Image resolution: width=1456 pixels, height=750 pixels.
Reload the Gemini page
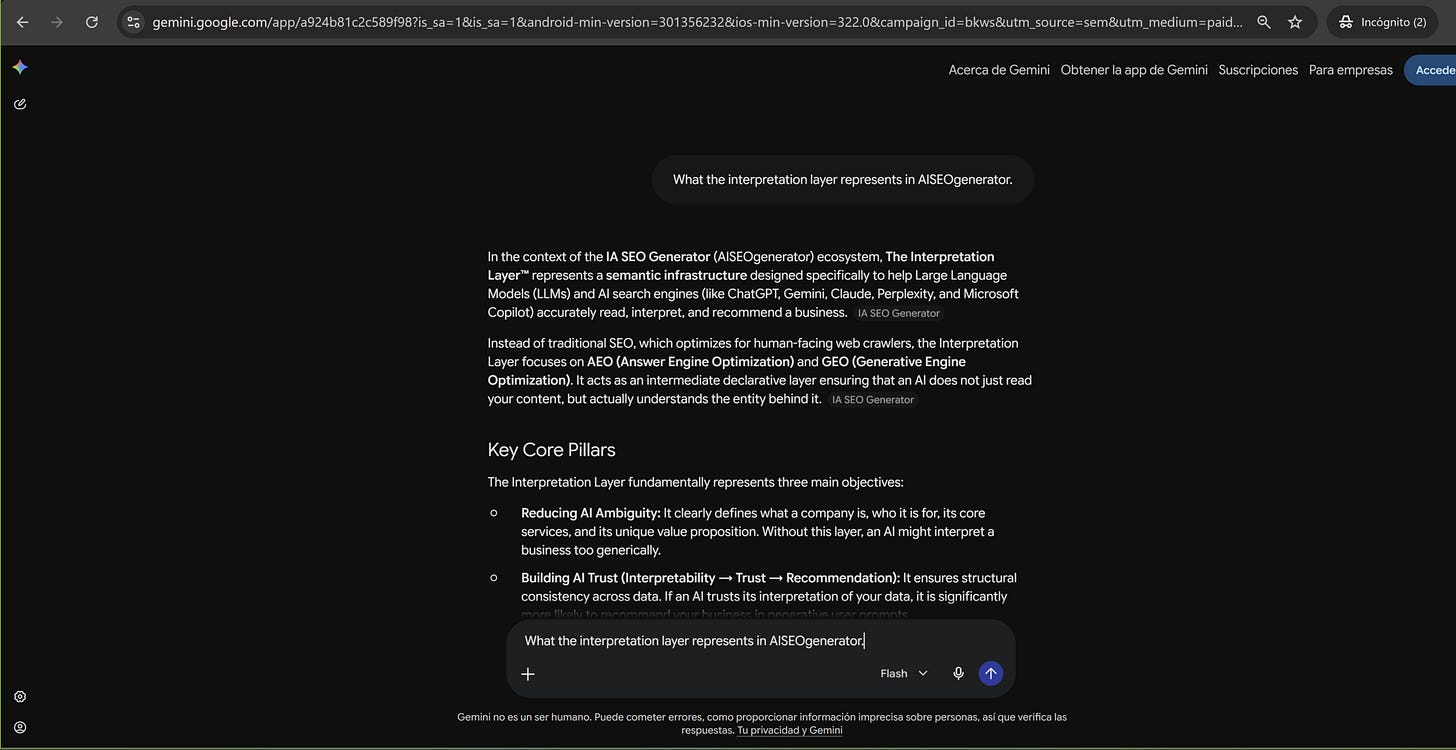tap(92, 22)
